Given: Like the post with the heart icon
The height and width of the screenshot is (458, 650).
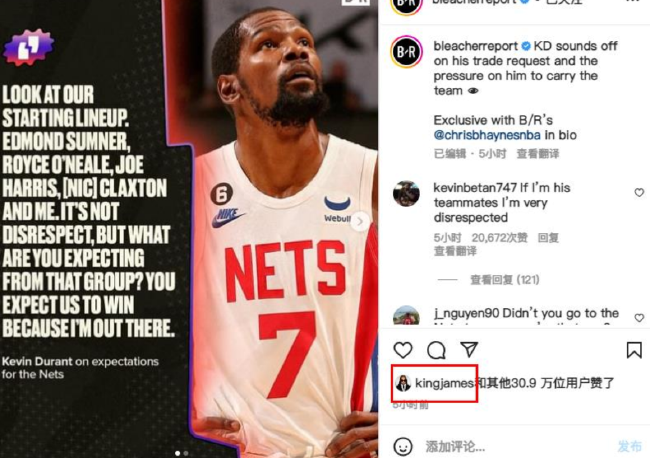Looking at the screenshot, I should (x=403, y=350).
